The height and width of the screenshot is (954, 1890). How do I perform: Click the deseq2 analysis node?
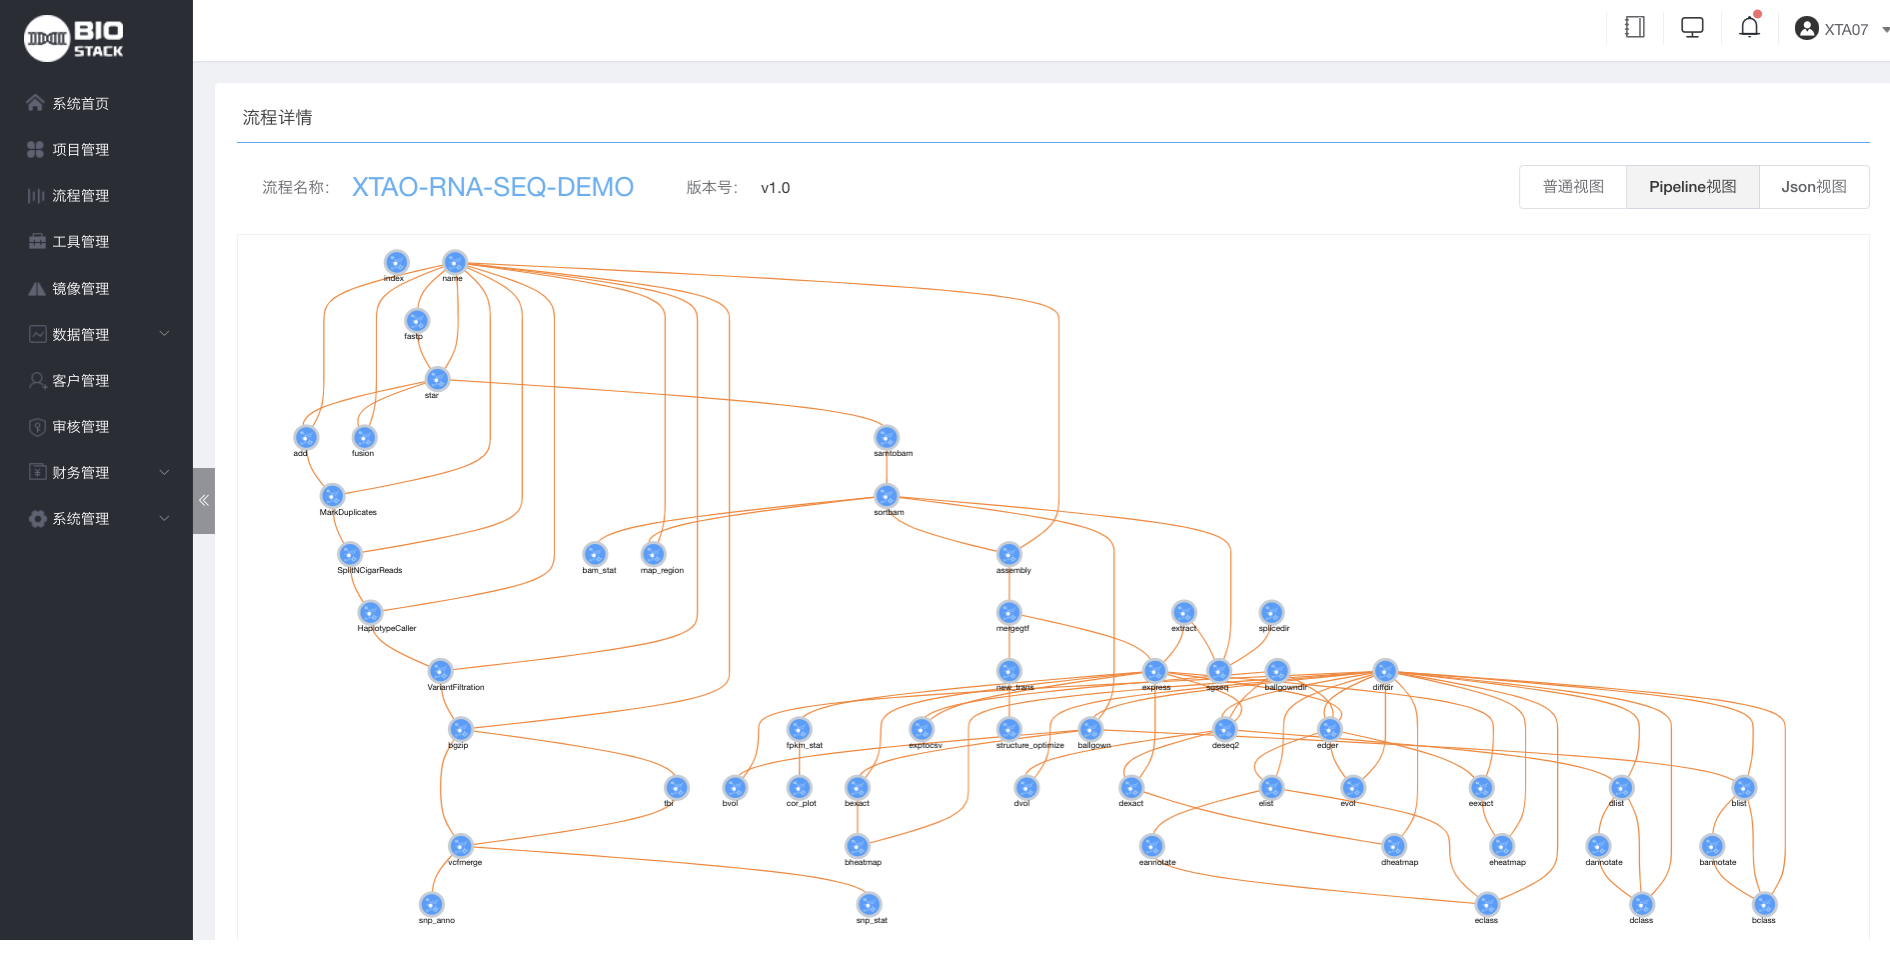coord(1225,728)
